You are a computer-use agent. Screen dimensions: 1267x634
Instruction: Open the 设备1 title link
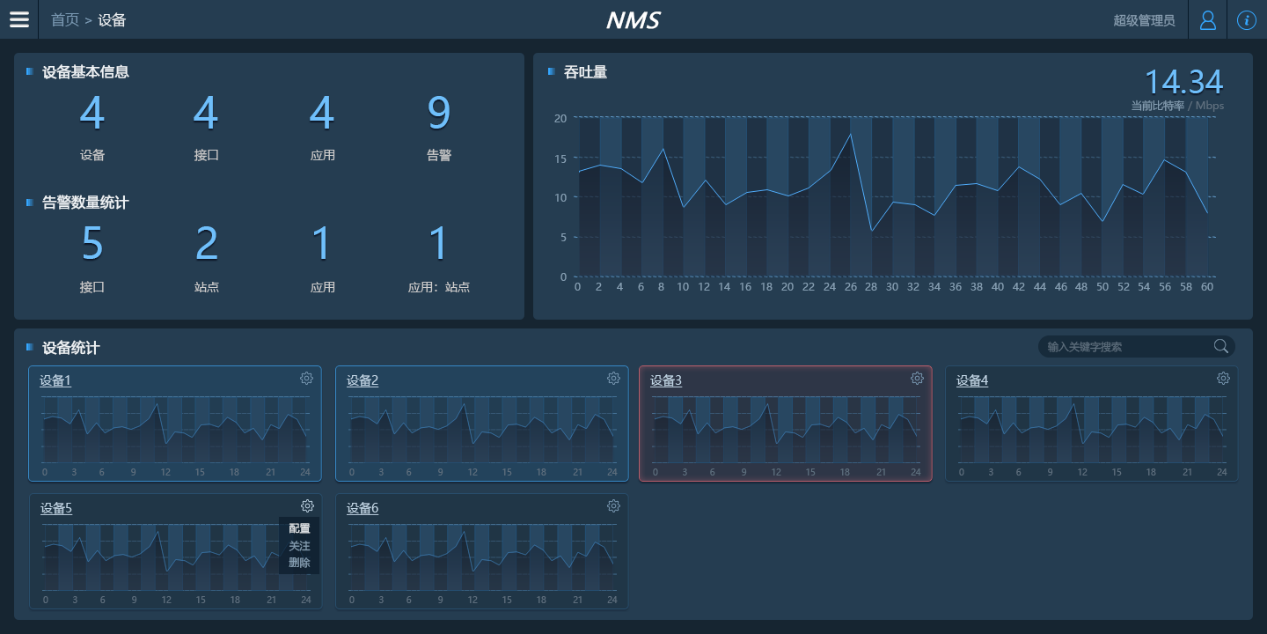tap(55, 381)
